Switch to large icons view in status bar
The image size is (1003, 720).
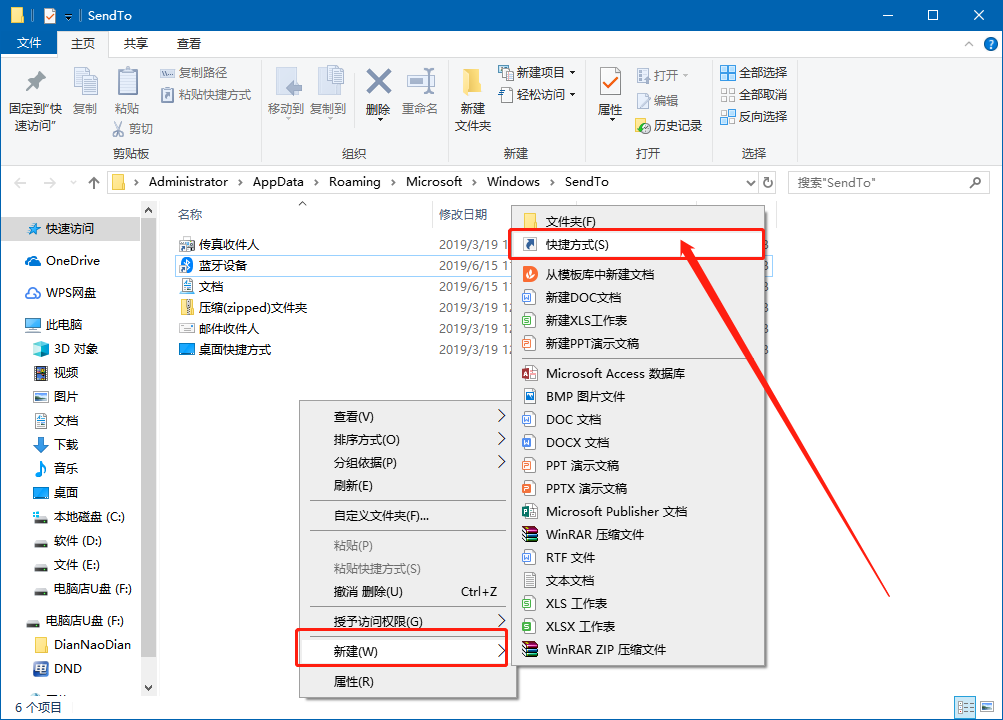coord(988,707)
